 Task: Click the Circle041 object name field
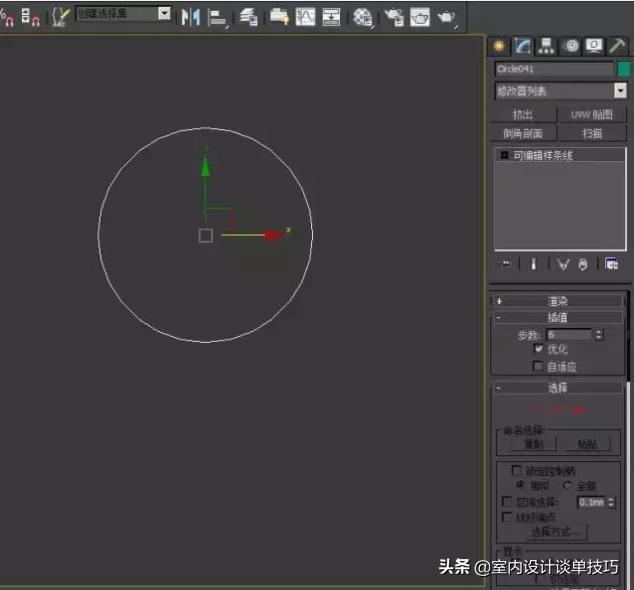[554, 69]
